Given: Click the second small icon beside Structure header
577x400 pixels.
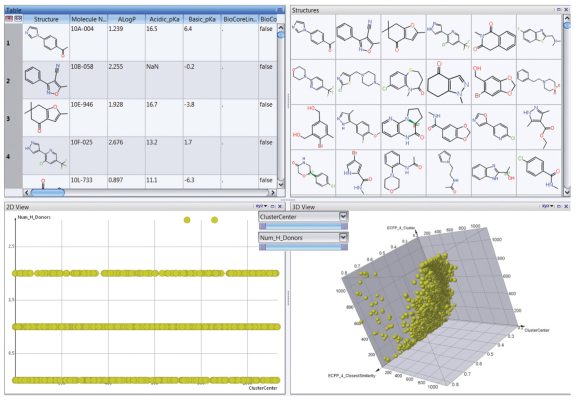Looking at the screenshot, I should tap(18, 18).
